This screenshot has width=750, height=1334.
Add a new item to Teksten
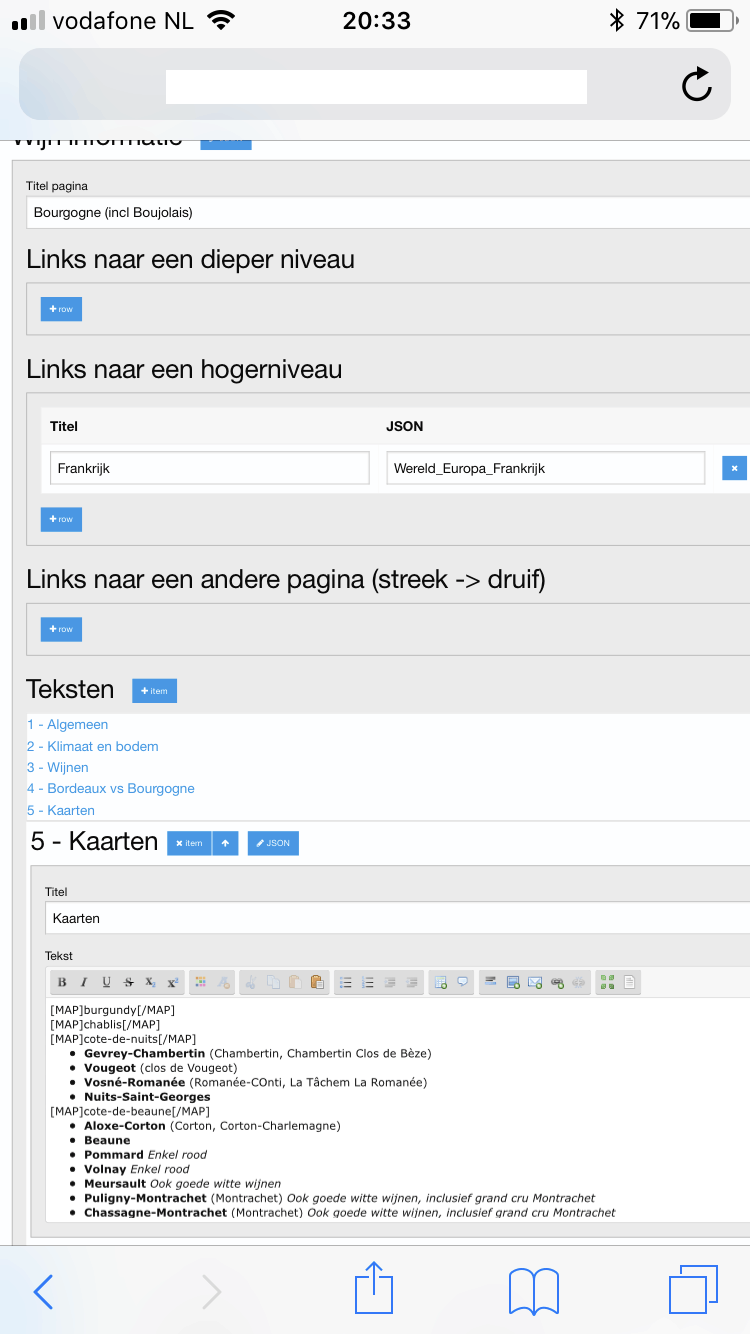point(154,690)
